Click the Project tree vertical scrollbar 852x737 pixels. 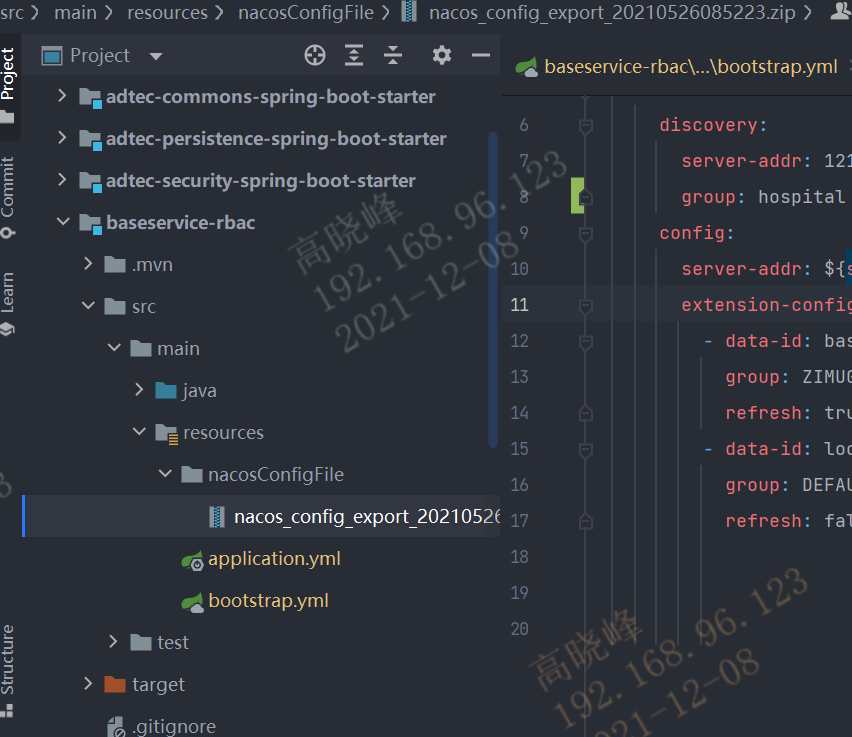pyautogui.click(x=493, y=290)
